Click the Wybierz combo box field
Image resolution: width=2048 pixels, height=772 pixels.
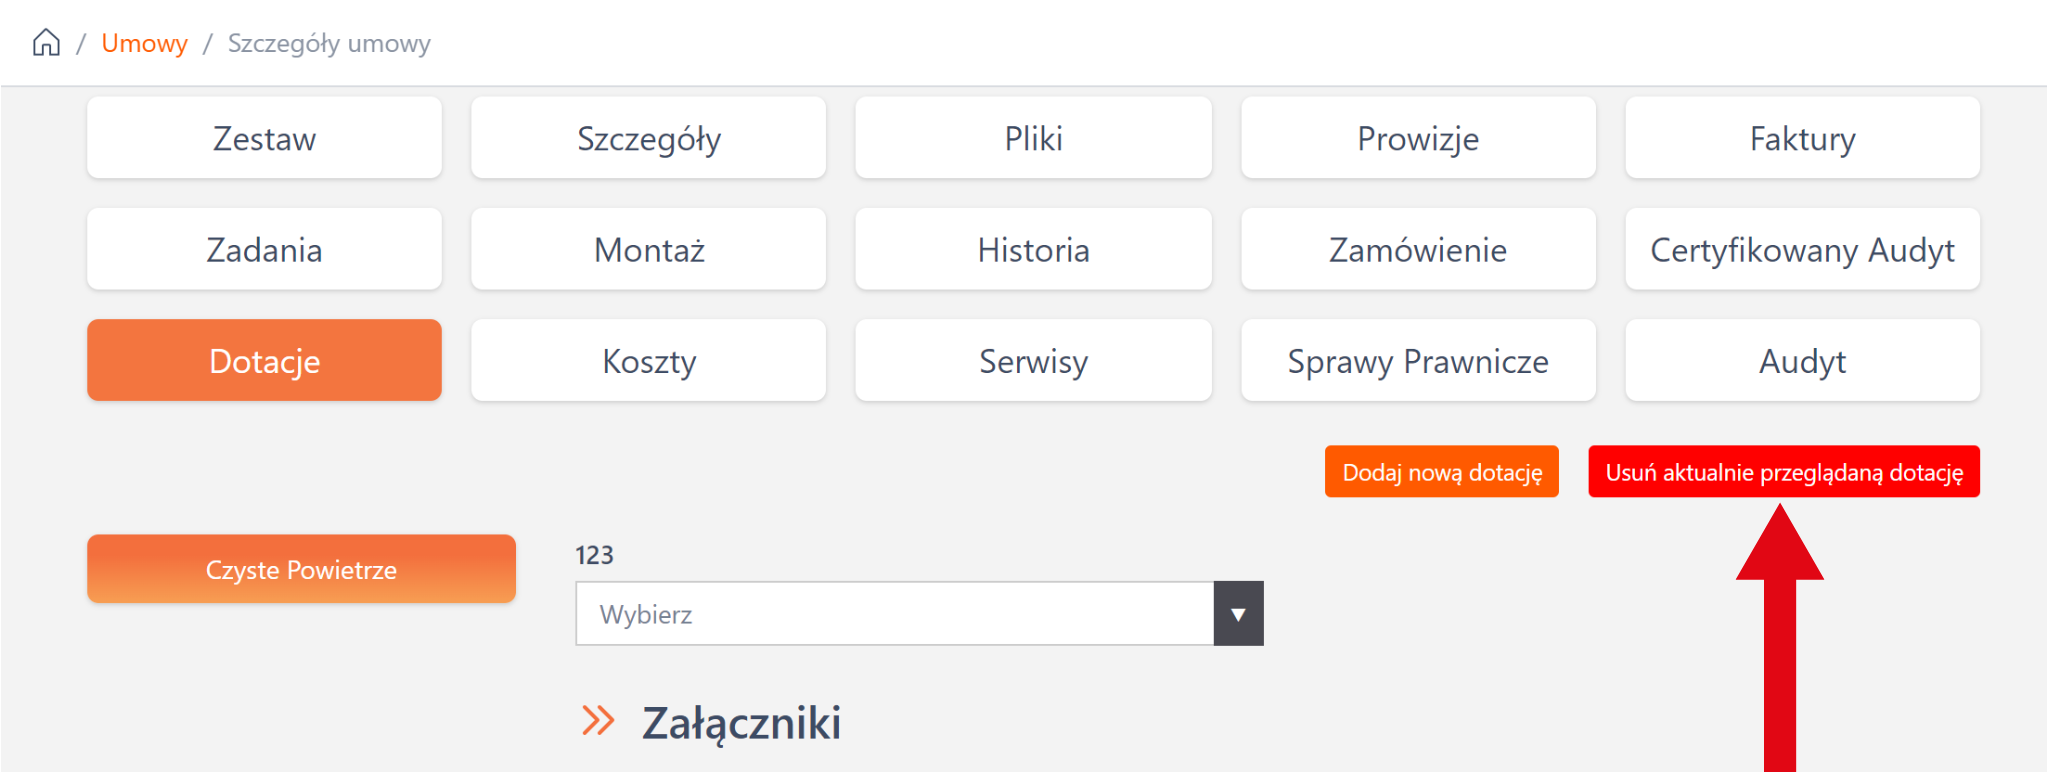point(895,614)
